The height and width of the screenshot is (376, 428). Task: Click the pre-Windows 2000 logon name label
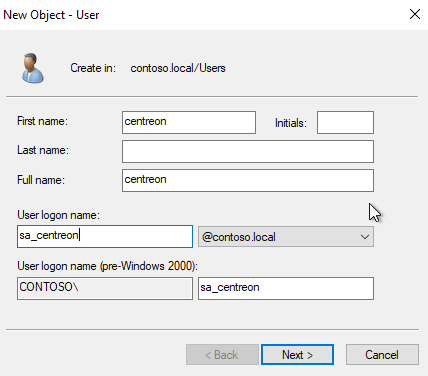(x=107, y=266)
